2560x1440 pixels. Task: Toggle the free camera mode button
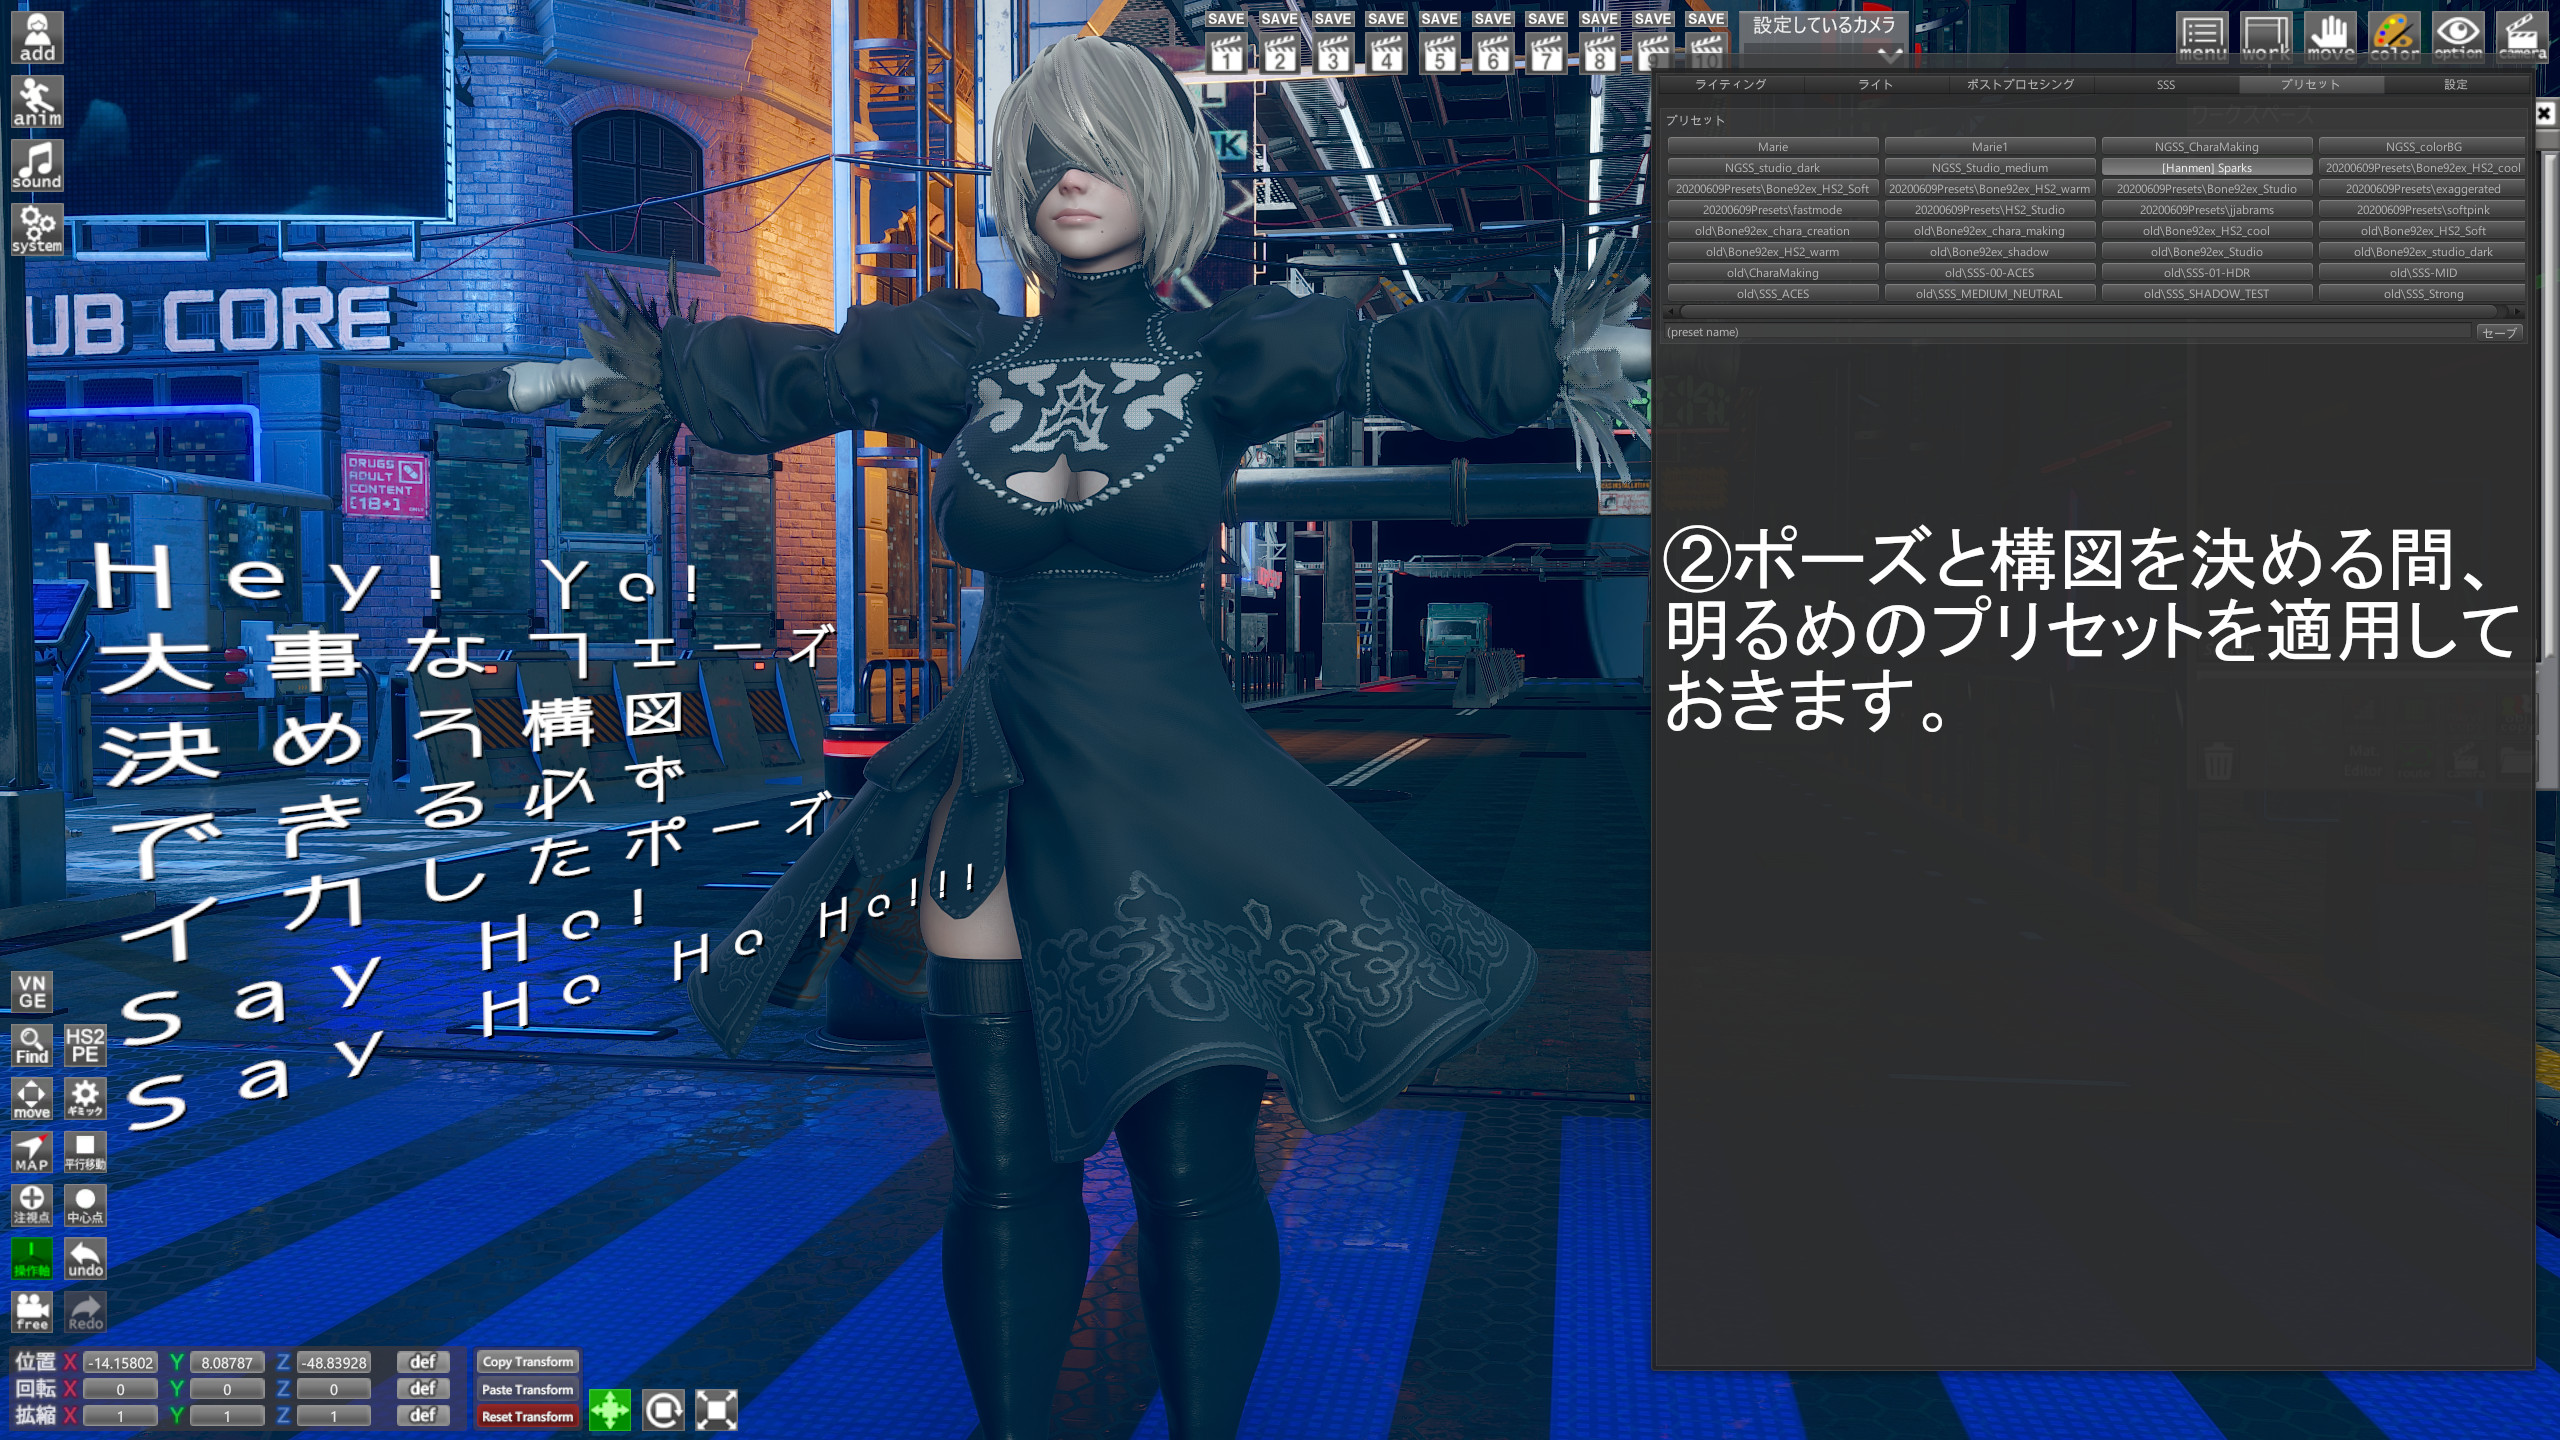click(32, 1311)
